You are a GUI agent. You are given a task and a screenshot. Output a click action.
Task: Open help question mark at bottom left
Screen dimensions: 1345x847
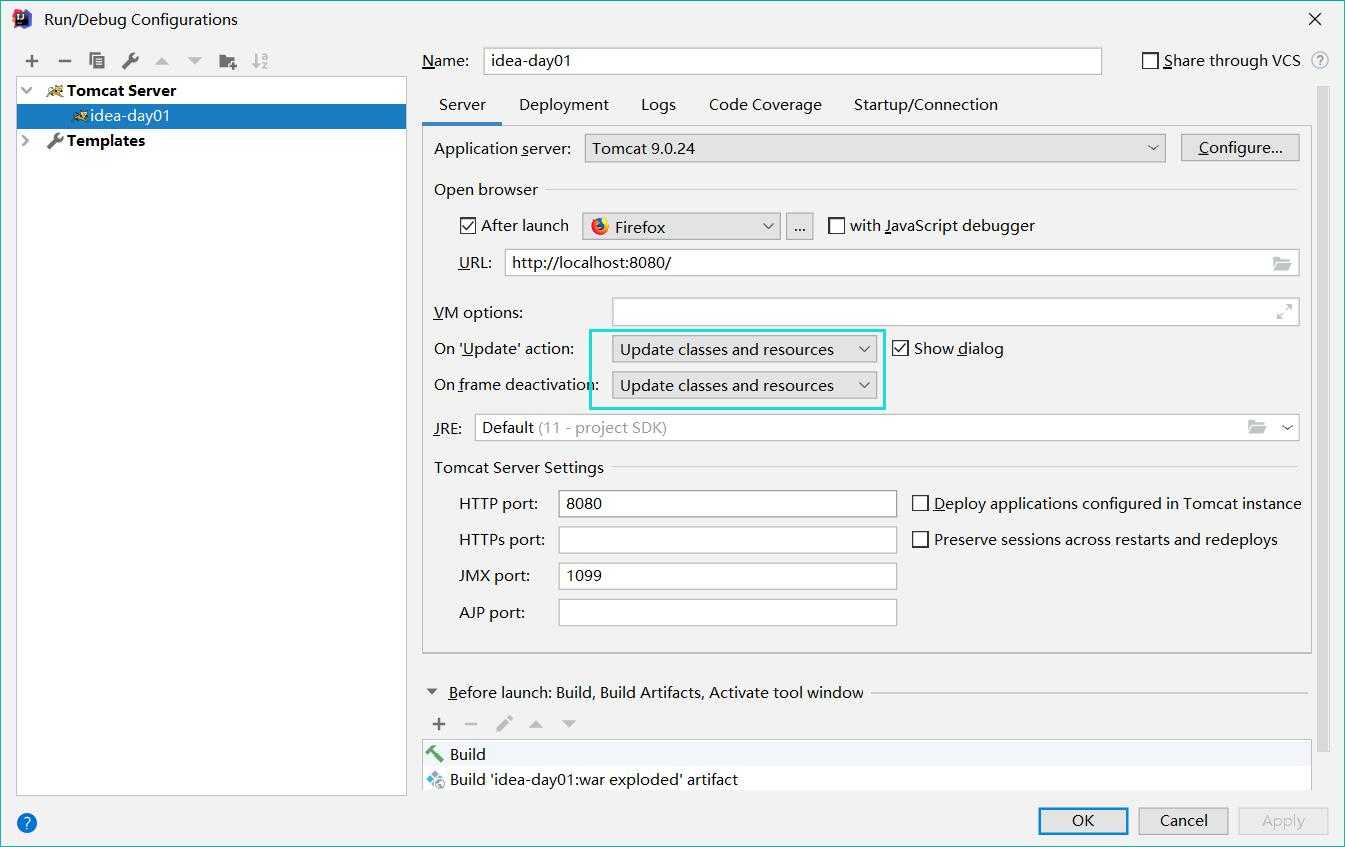27,823
